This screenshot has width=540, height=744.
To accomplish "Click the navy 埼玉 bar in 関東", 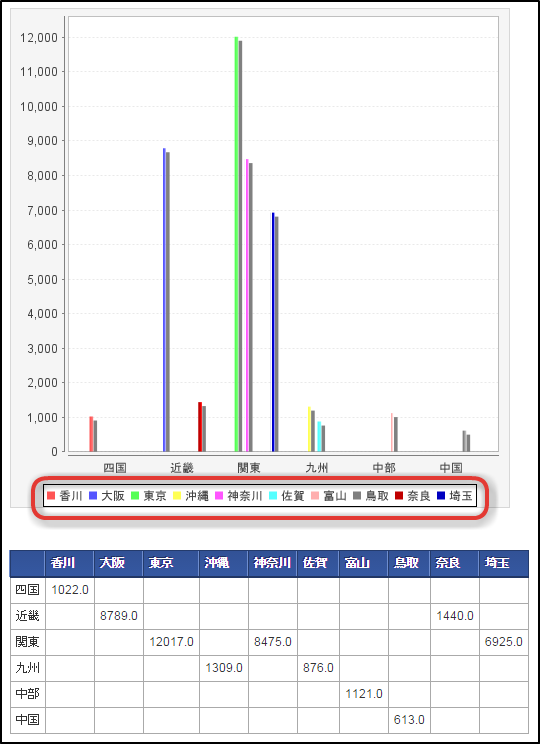I will [x=273, y=332].
